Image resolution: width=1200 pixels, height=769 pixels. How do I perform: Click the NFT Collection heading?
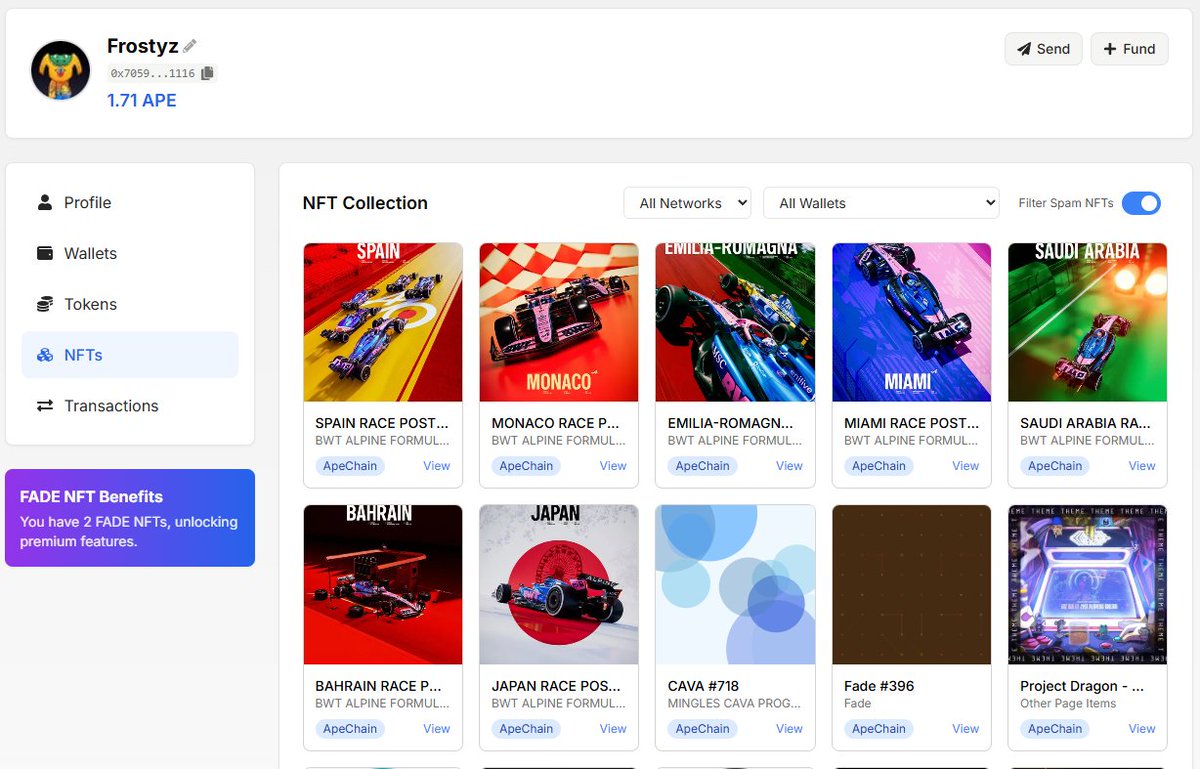click(365, 203)
